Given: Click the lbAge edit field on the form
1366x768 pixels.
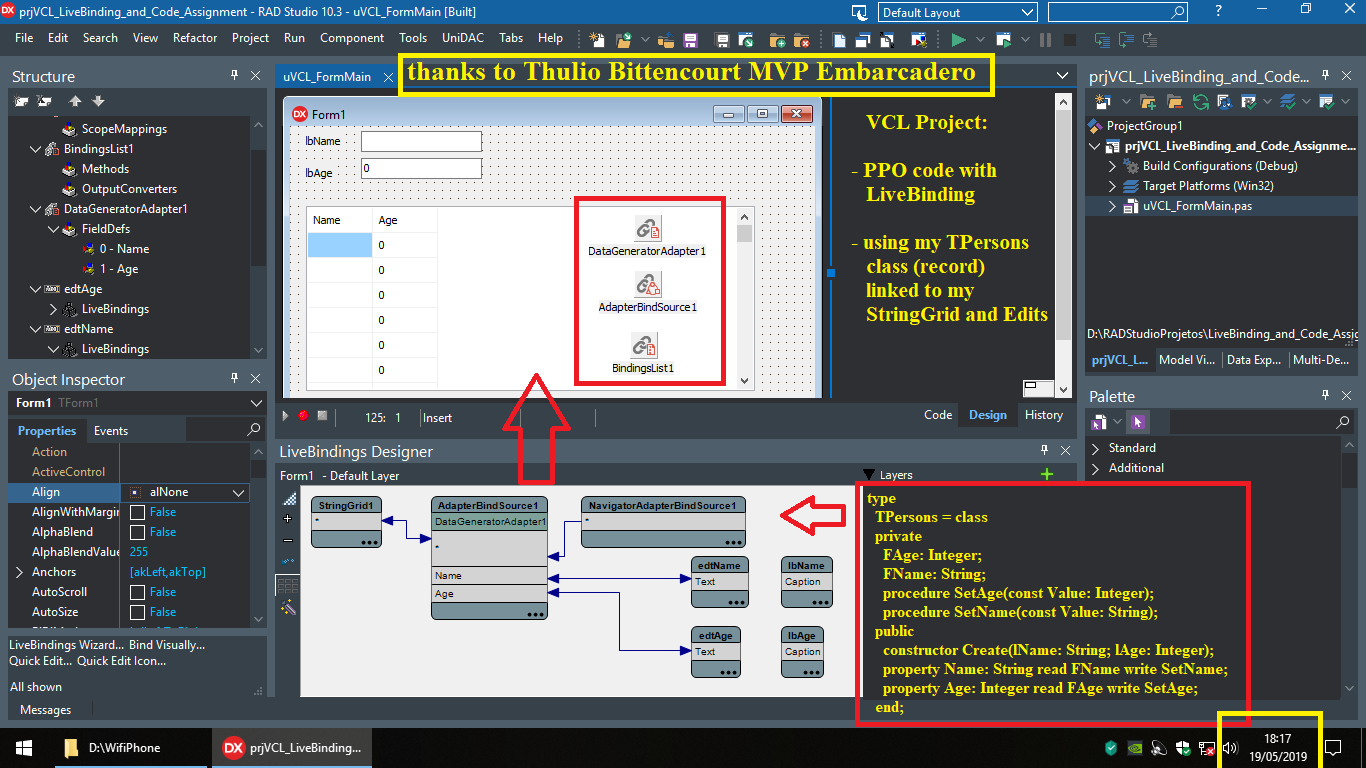Looking at the screenshot, I should (421, 169).
